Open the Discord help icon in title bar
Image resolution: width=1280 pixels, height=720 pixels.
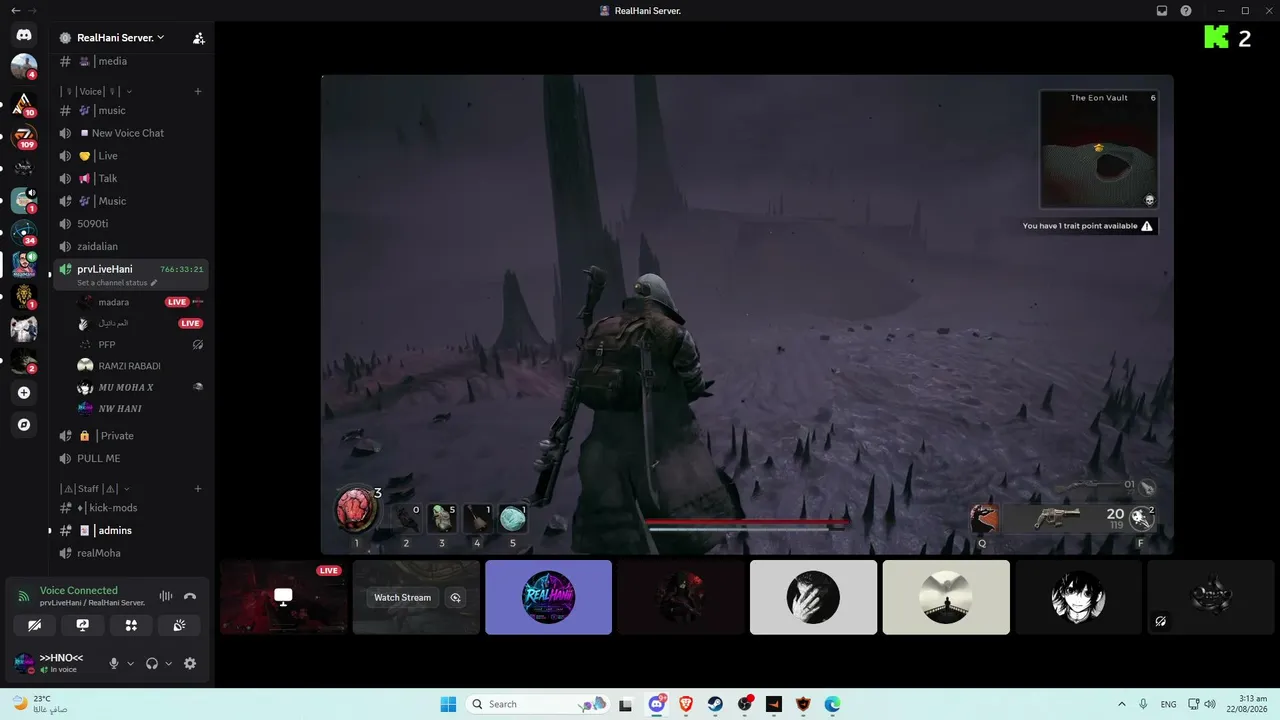click(1186, 10)
